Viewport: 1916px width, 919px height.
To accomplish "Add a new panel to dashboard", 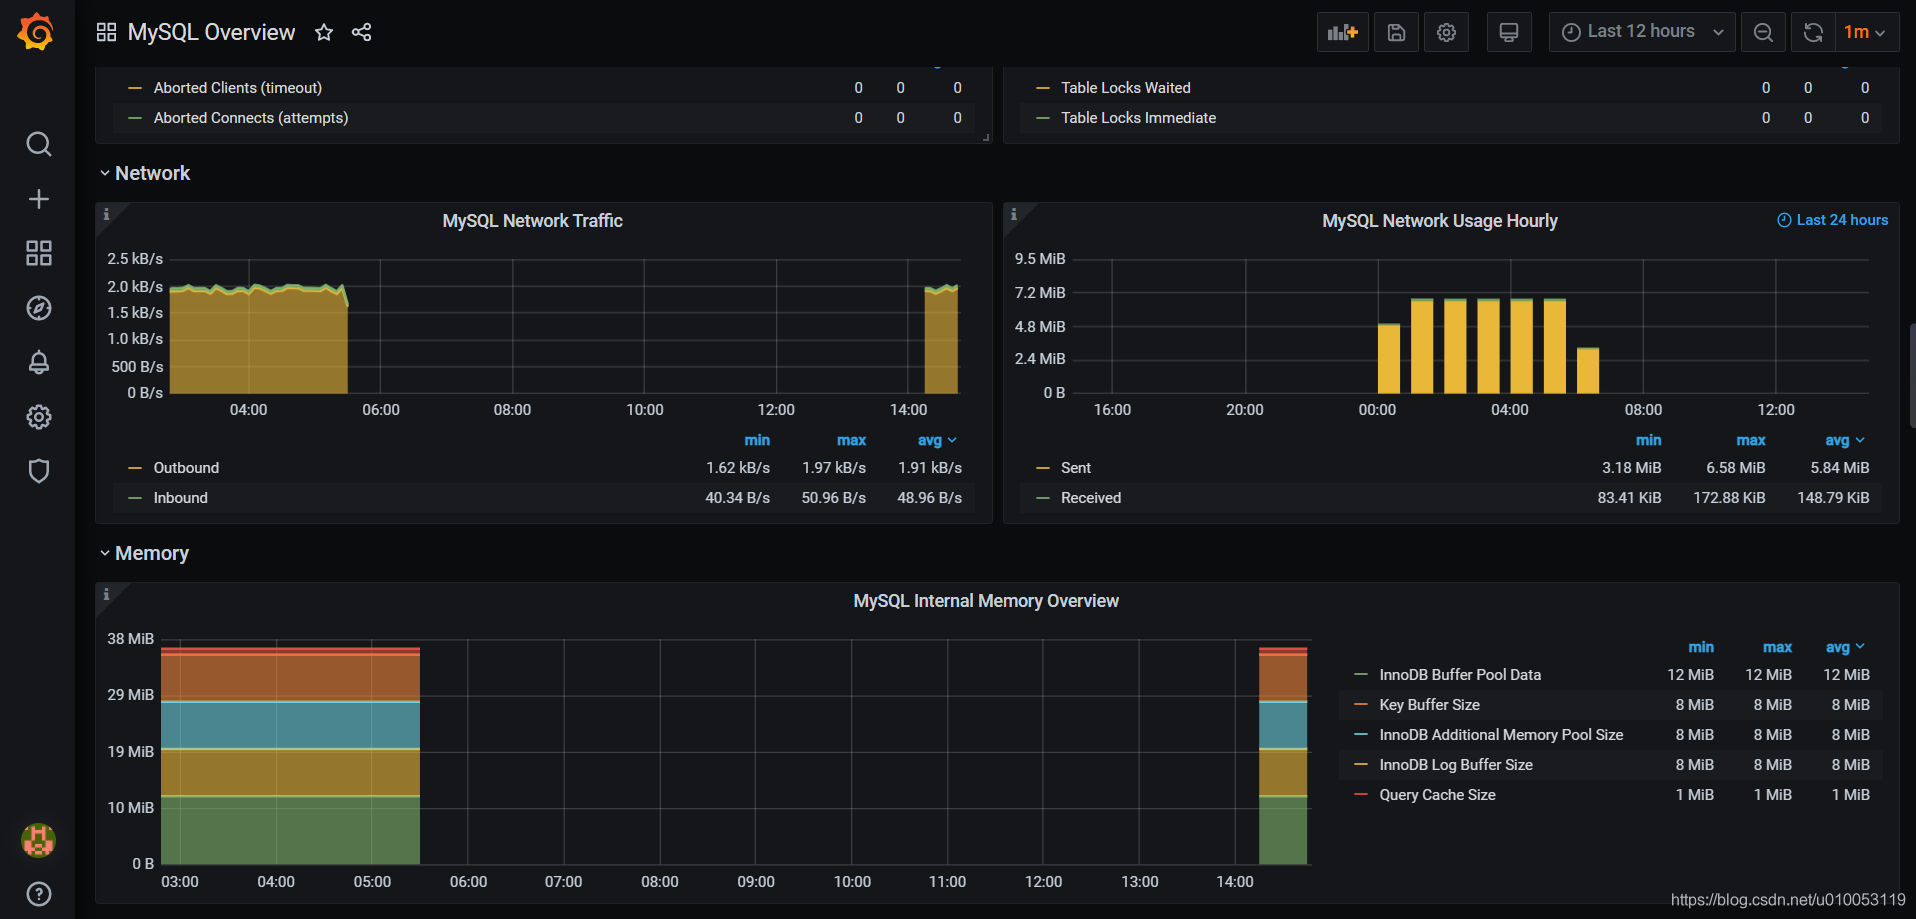I will (x=1343, y=32).
